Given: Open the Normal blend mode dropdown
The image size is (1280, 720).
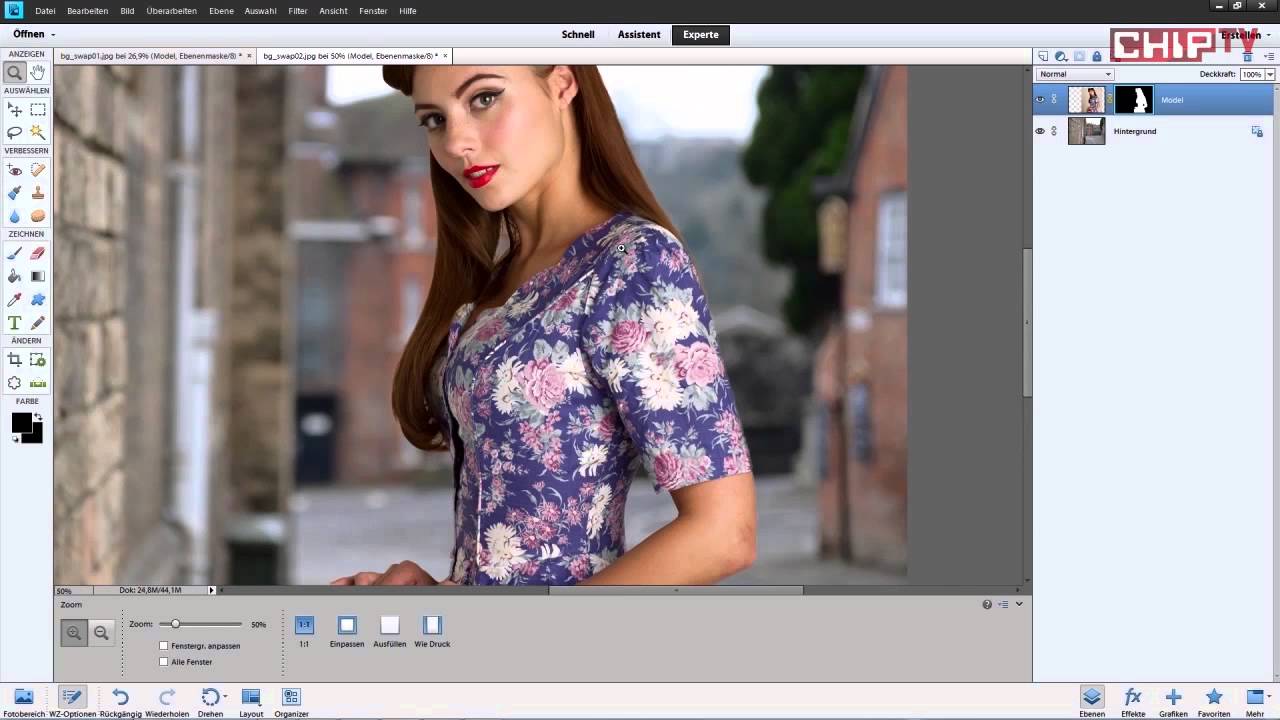Looking at the screenshot, I should pyautogui.click(x=1075, y=74).
